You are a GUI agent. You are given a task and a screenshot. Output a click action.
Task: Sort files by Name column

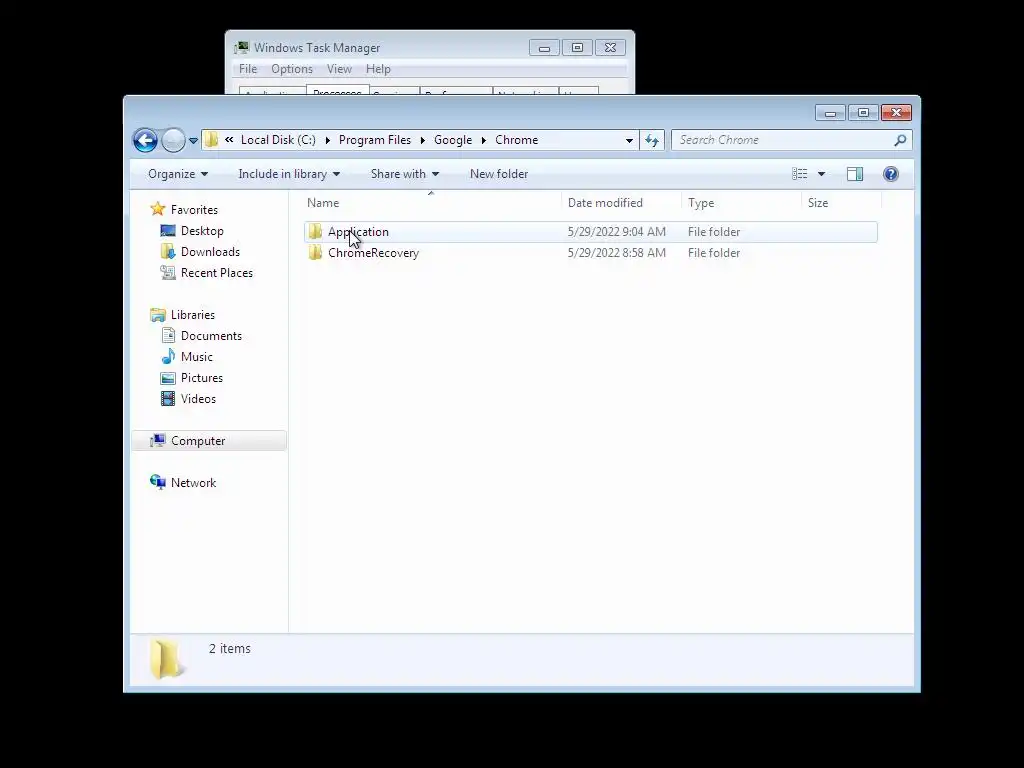323,202
